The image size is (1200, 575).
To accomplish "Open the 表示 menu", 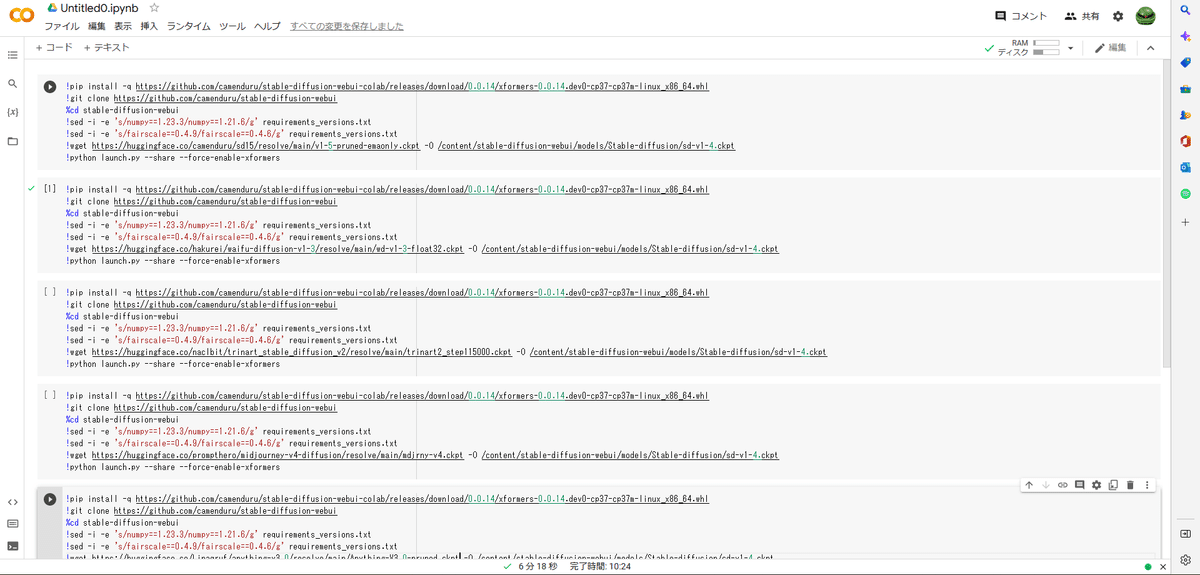I will [x=123, y=26].
